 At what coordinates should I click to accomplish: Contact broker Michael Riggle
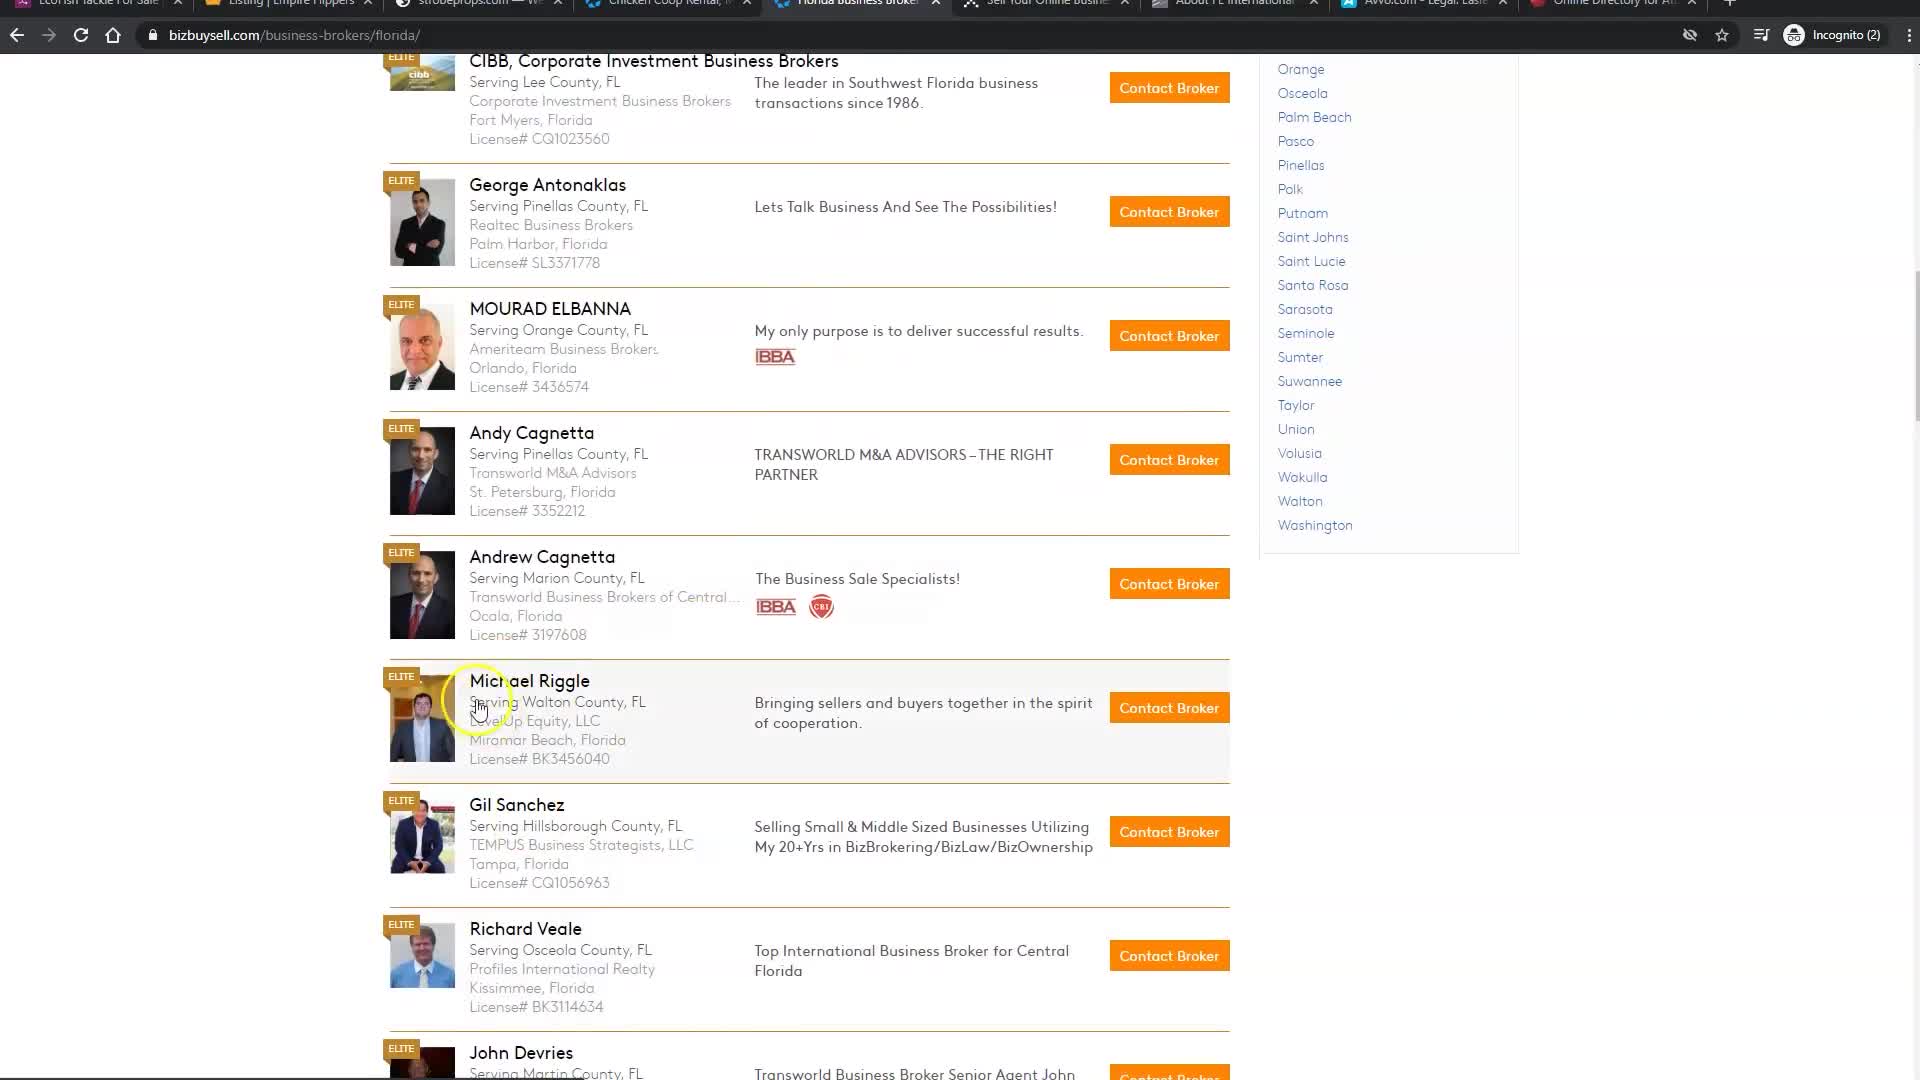pos(1169,708)
